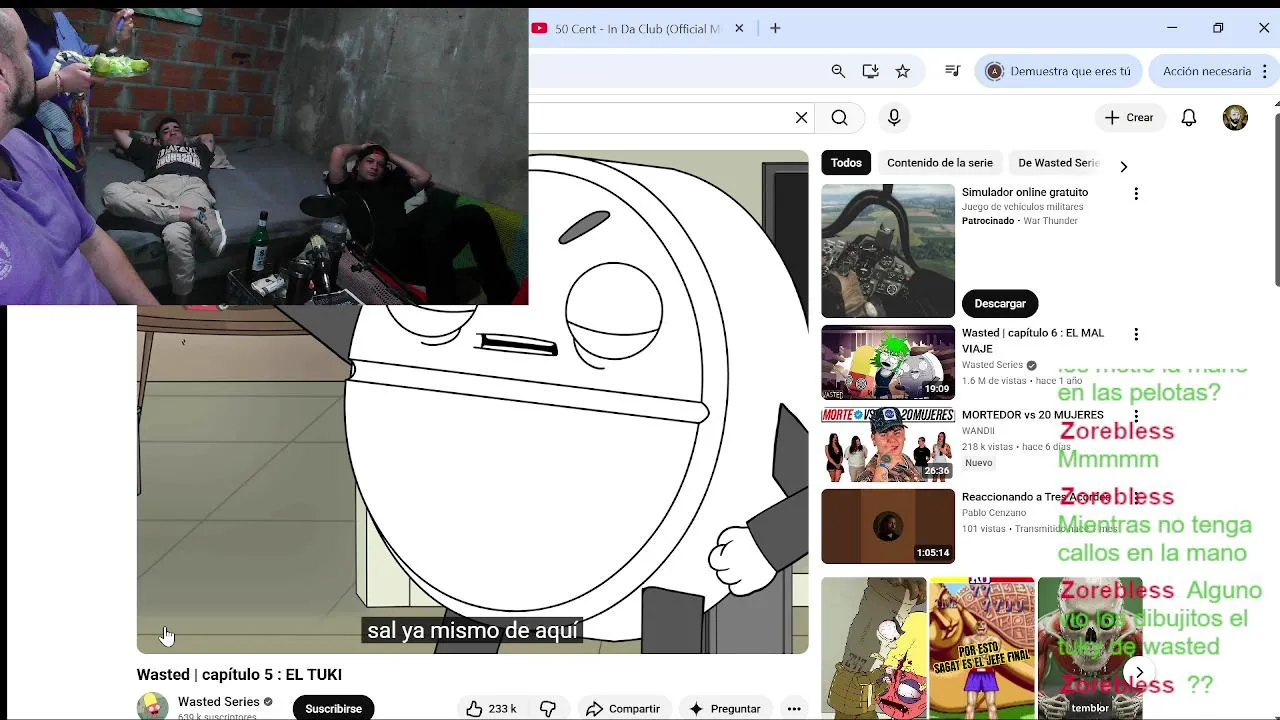Open the Wasted Series channel link
This screenshot has width=1280, height=720.
coord(219,702)
